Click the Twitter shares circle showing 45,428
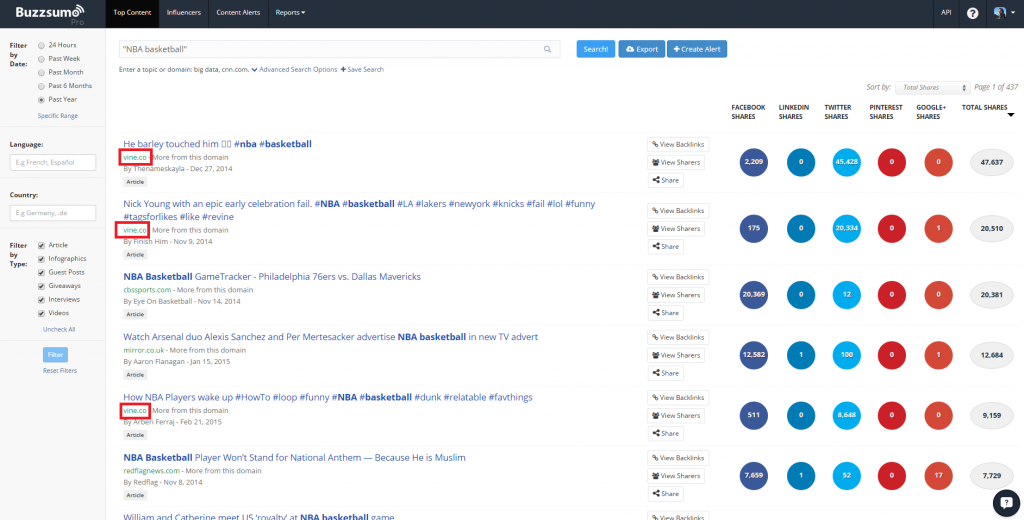 tap(846, 162)
